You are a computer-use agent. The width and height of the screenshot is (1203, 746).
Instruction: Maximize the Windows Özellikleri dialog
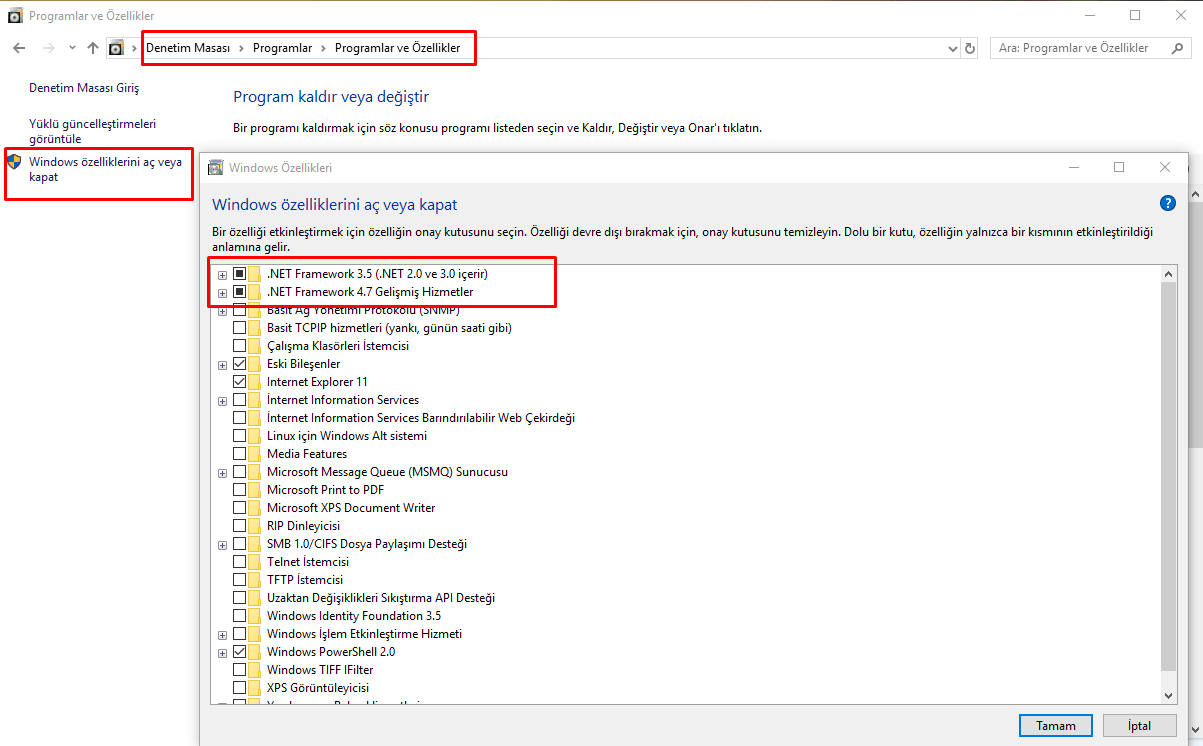pos(1119,167)
